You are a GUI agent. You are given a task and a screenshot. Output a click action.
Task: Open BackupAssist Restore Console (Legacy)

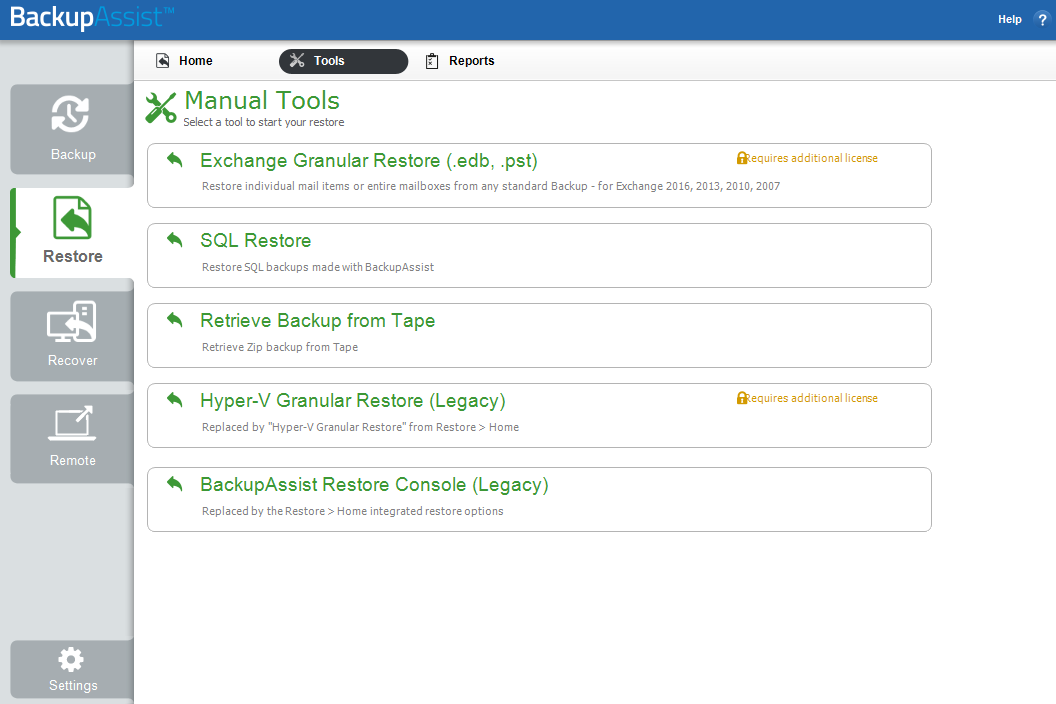pyautogui.click(x=374, y=485)
